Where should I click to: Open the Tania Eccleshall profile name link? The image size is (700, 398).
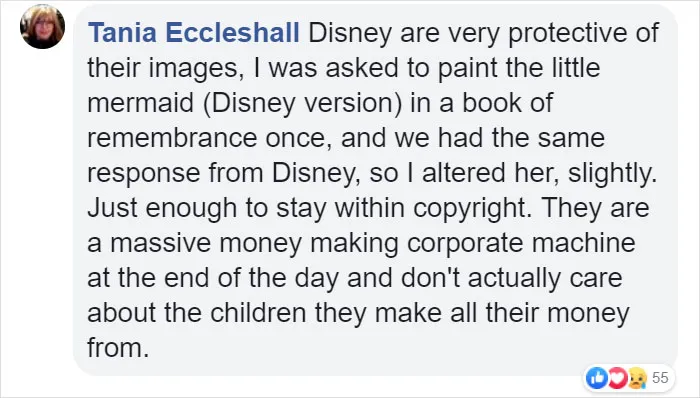(193, 33)
